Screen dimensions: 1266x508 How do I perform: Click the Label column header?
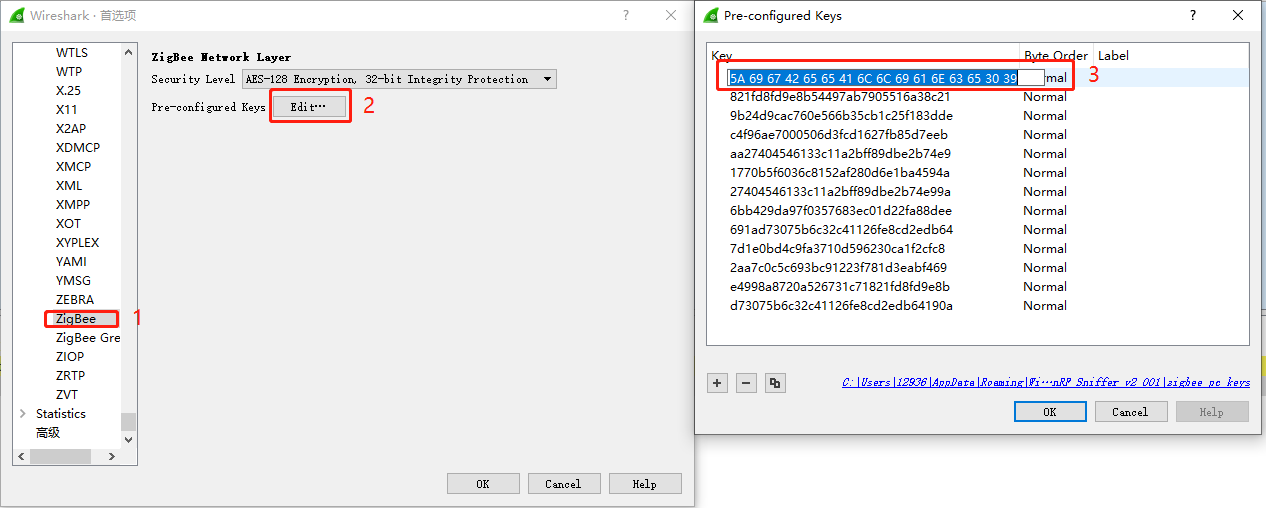point(1171,55)
